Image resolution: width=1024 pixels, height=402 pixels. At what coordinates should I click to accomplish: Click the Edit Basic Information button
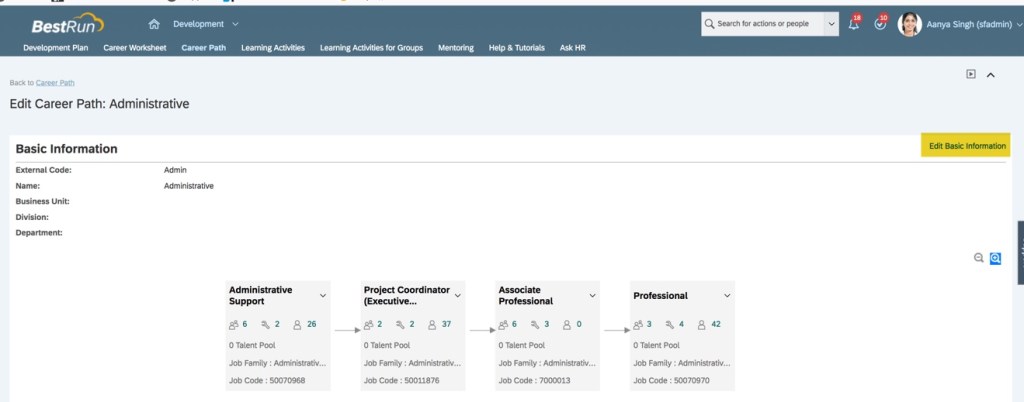pos(966,146)
